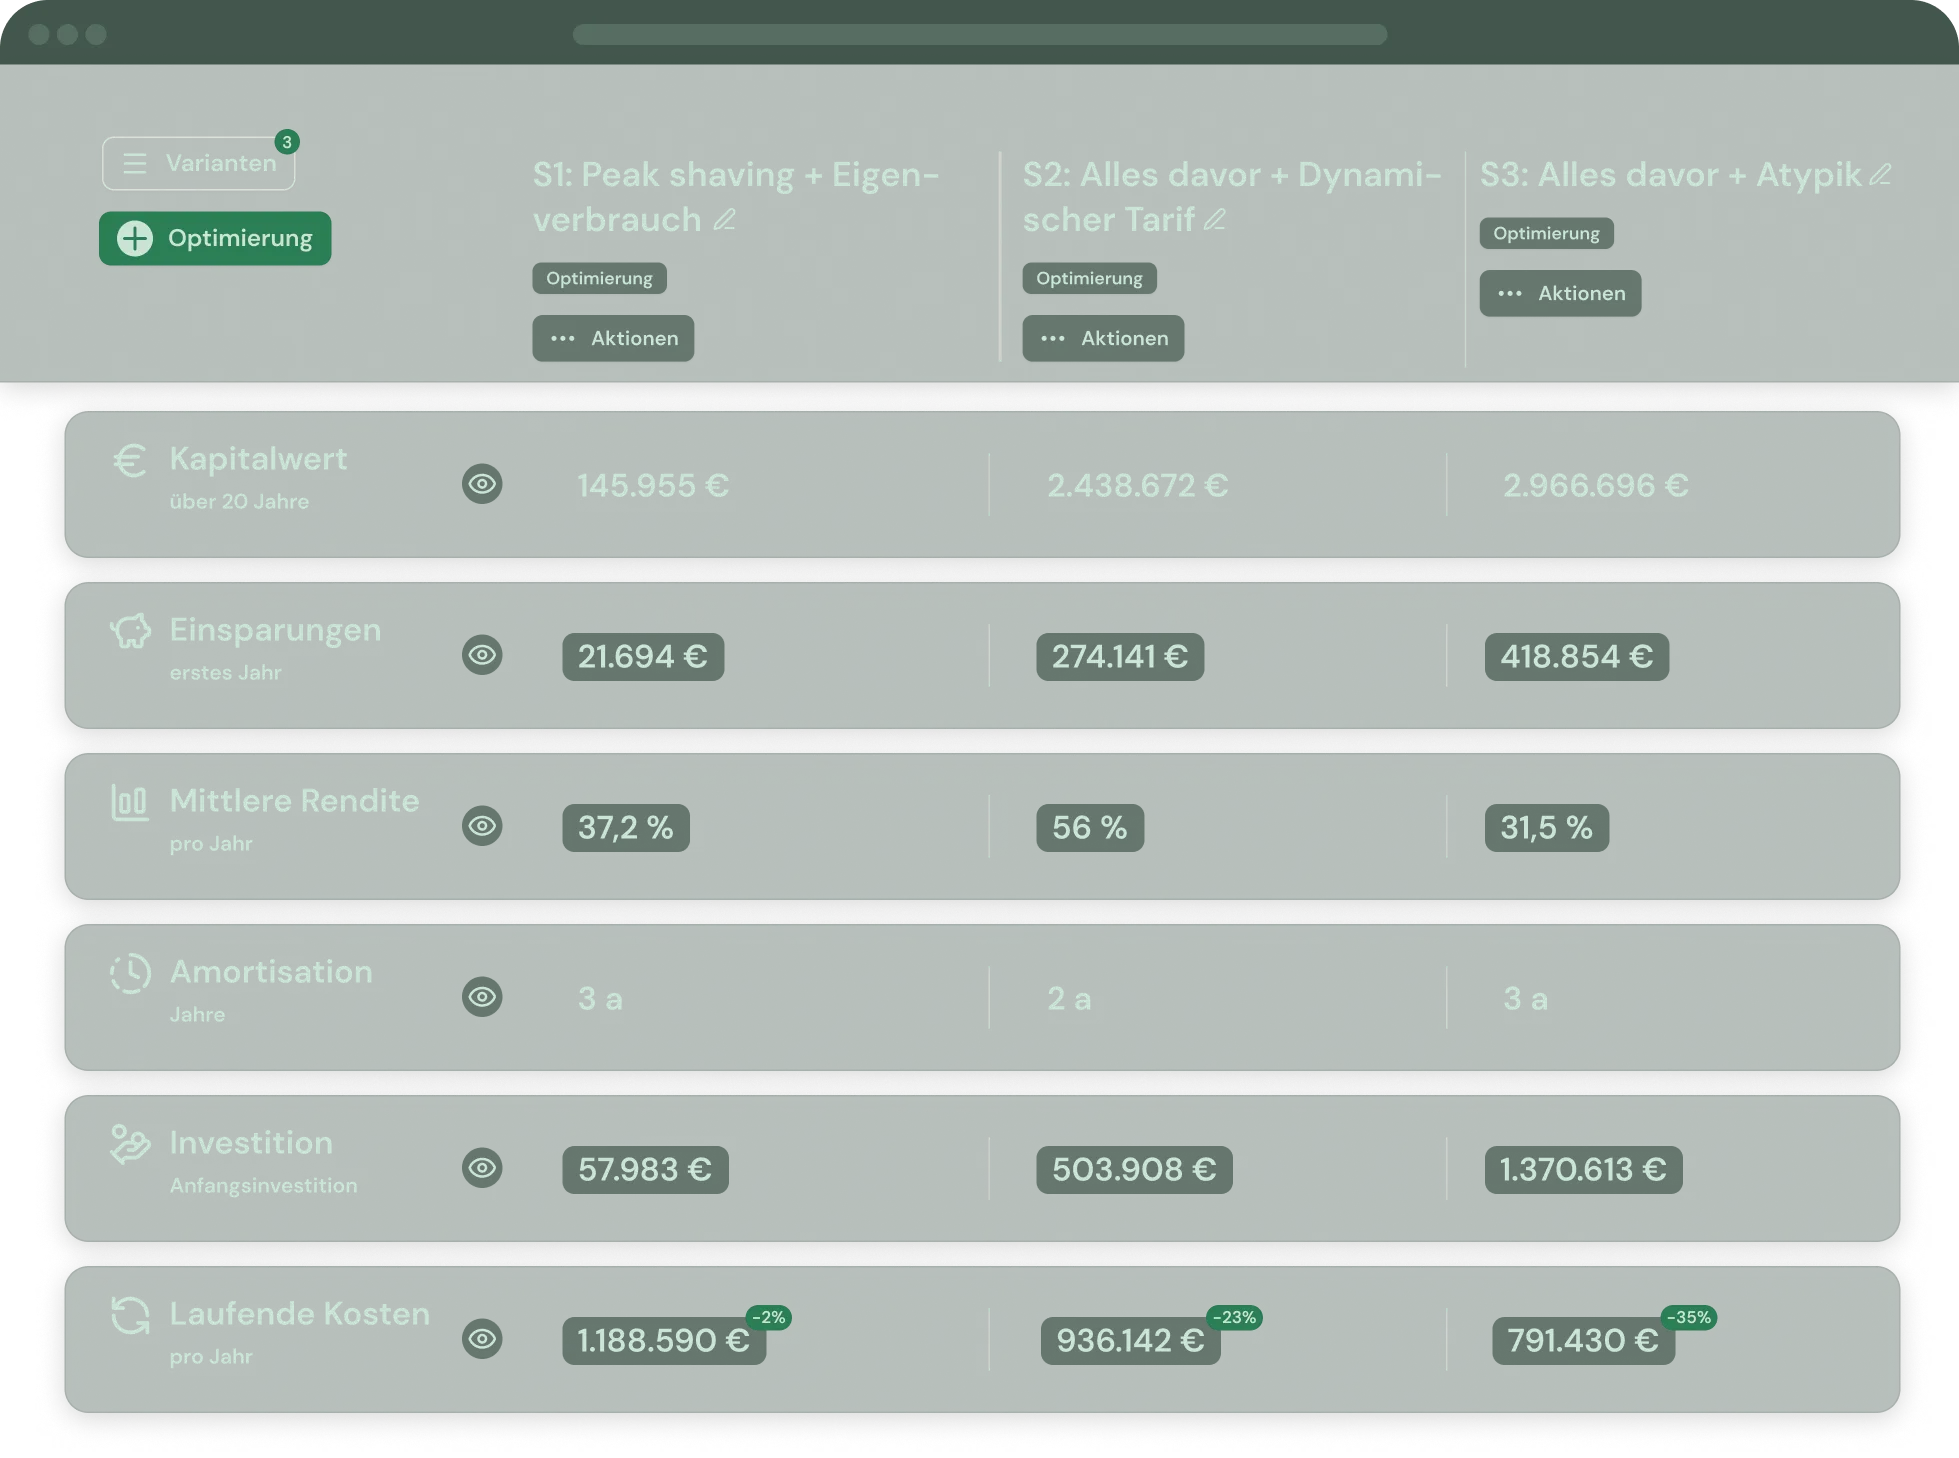The image size is (1959, 1458).
Task: Toggle visibility eye for Kapitalwert row
Action: [x=482, y=484]
